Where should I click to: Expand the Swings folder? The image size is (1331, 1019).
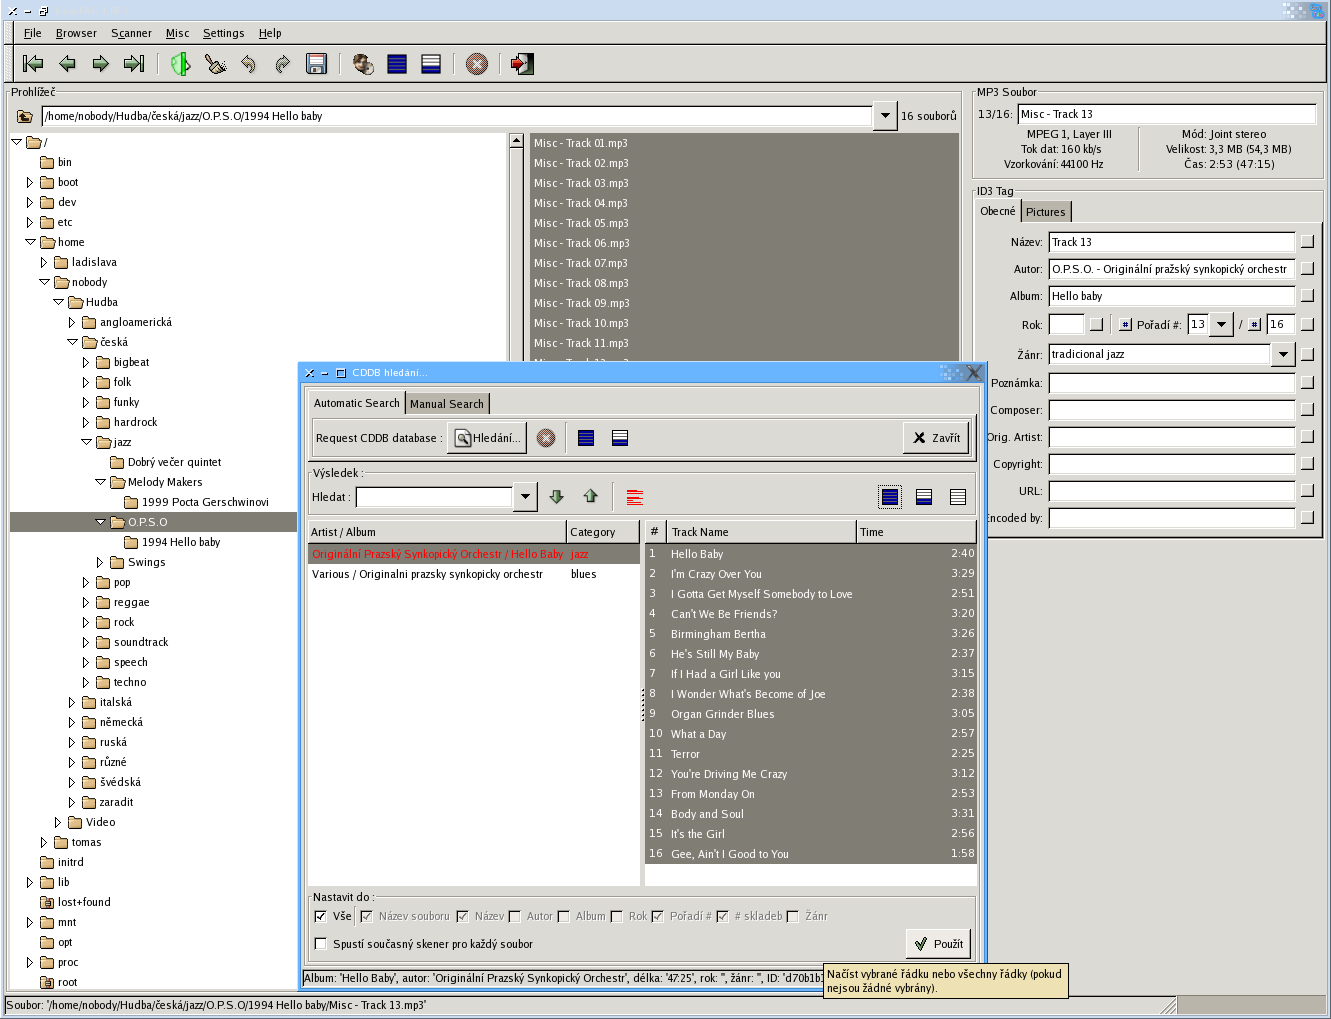tap(100, 562)
